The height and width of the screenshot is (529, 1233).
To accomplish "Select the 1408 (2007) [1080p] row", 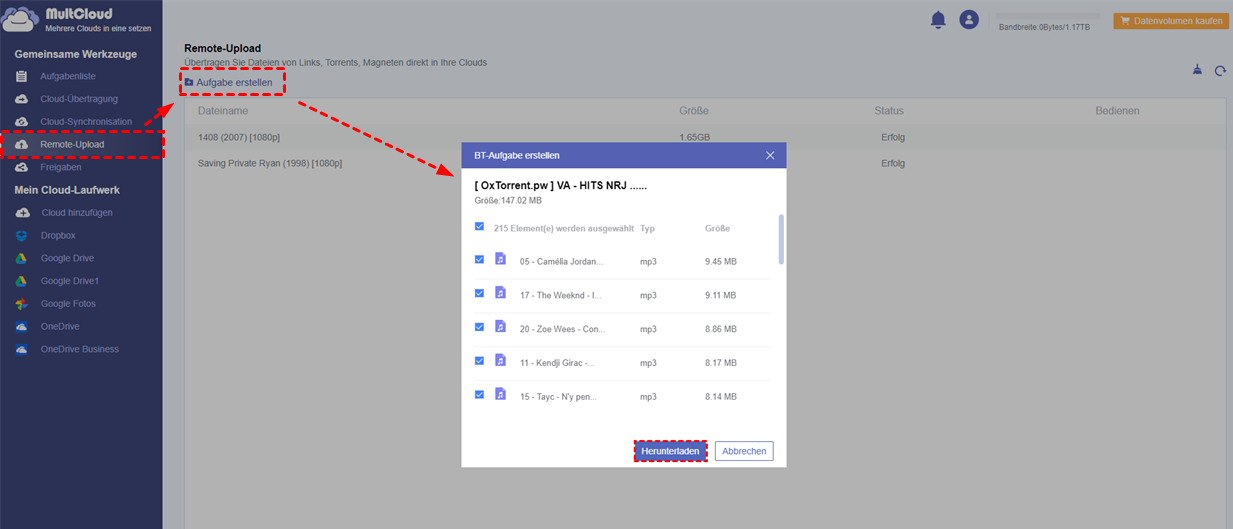I will 706,136.
